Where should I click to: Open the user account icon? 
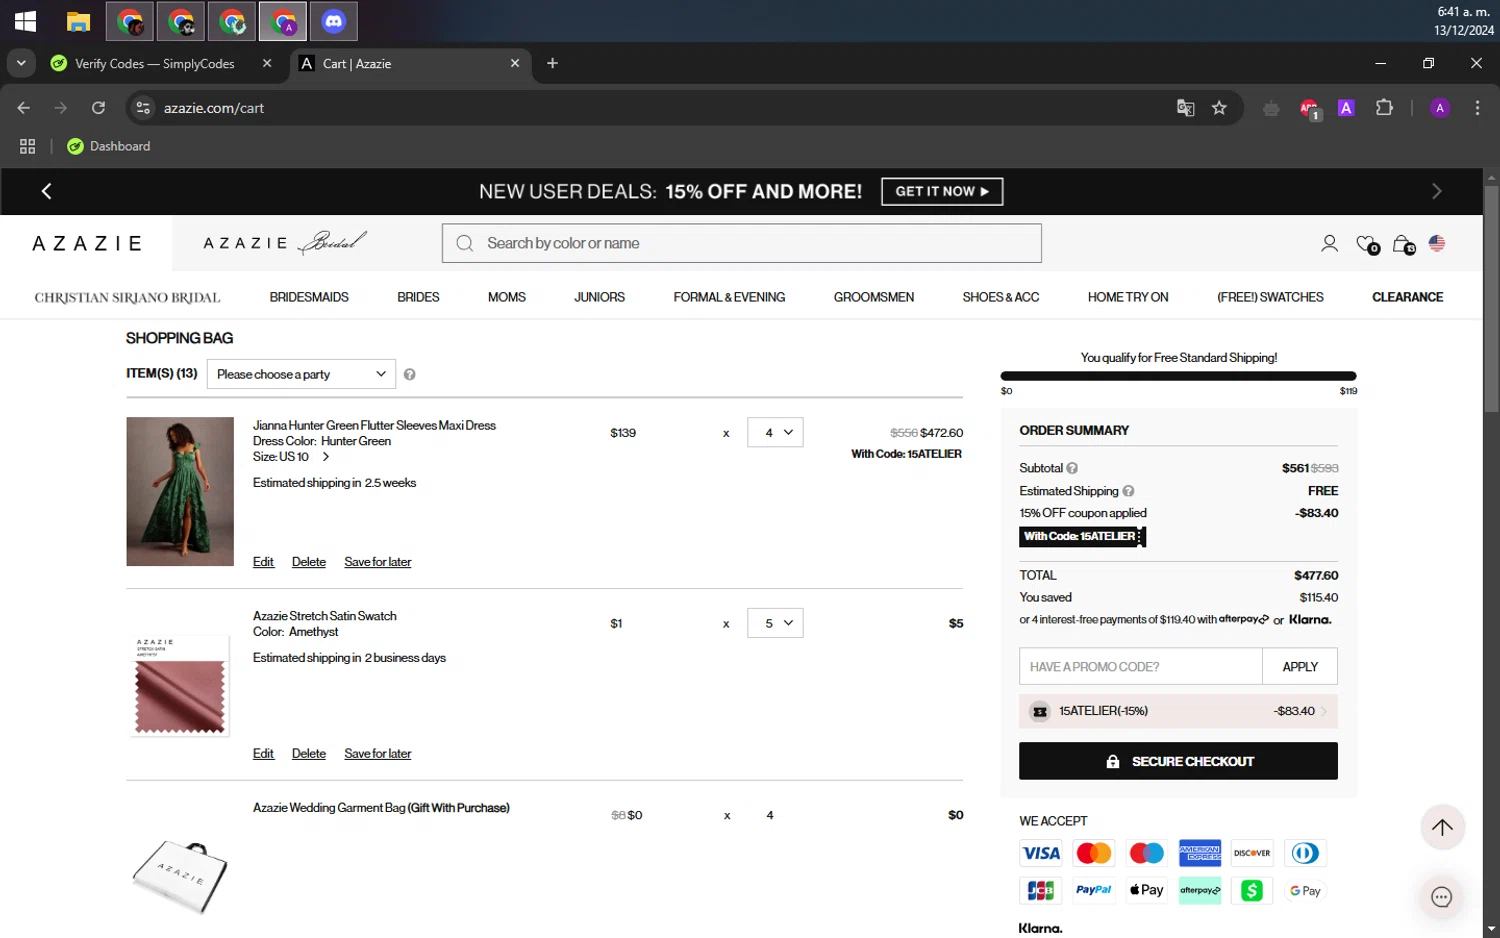point(1329,243)
